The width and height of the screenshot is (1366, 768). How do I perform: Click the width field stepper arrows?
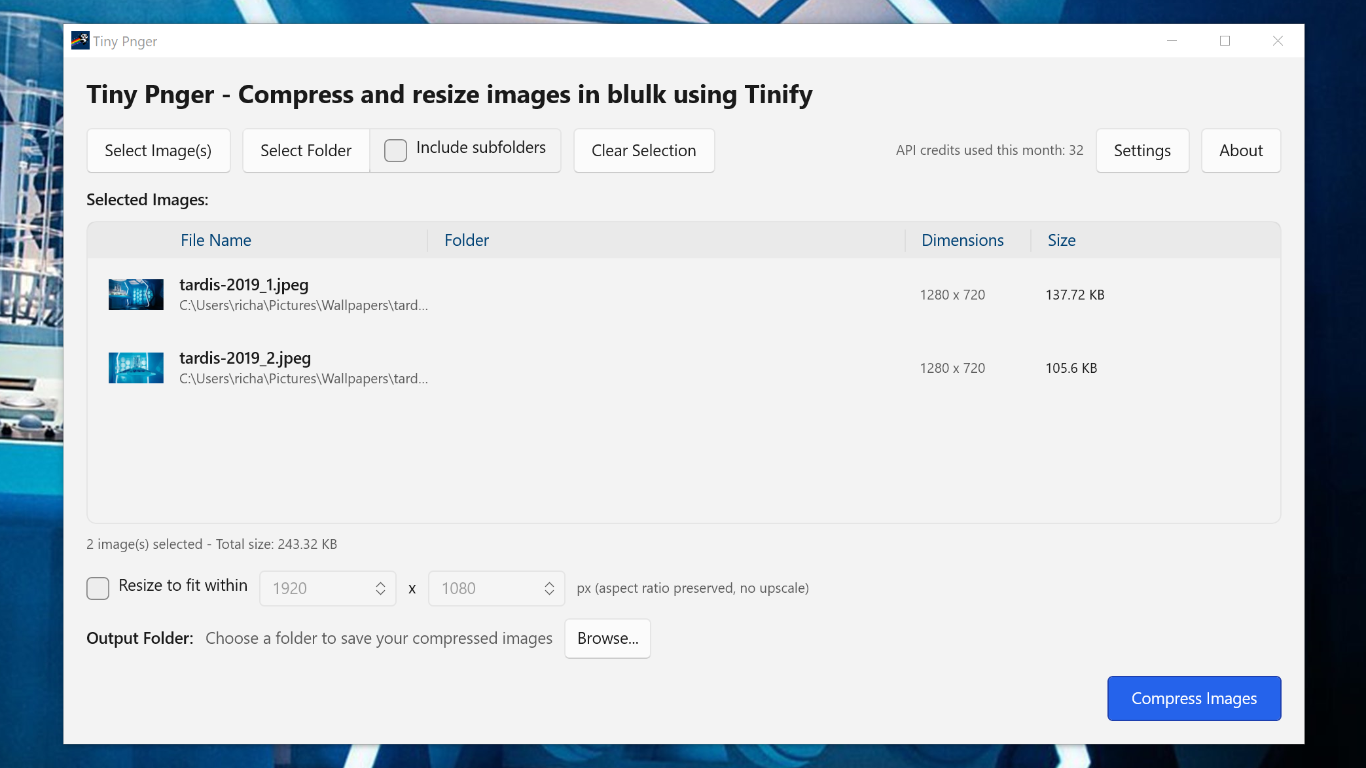[x=381, y=589]
